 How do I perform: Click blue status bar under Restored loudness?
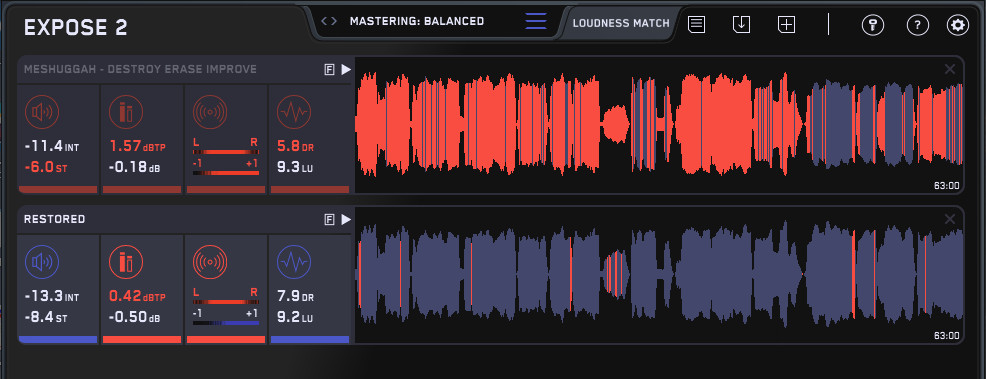coord(58,339)
